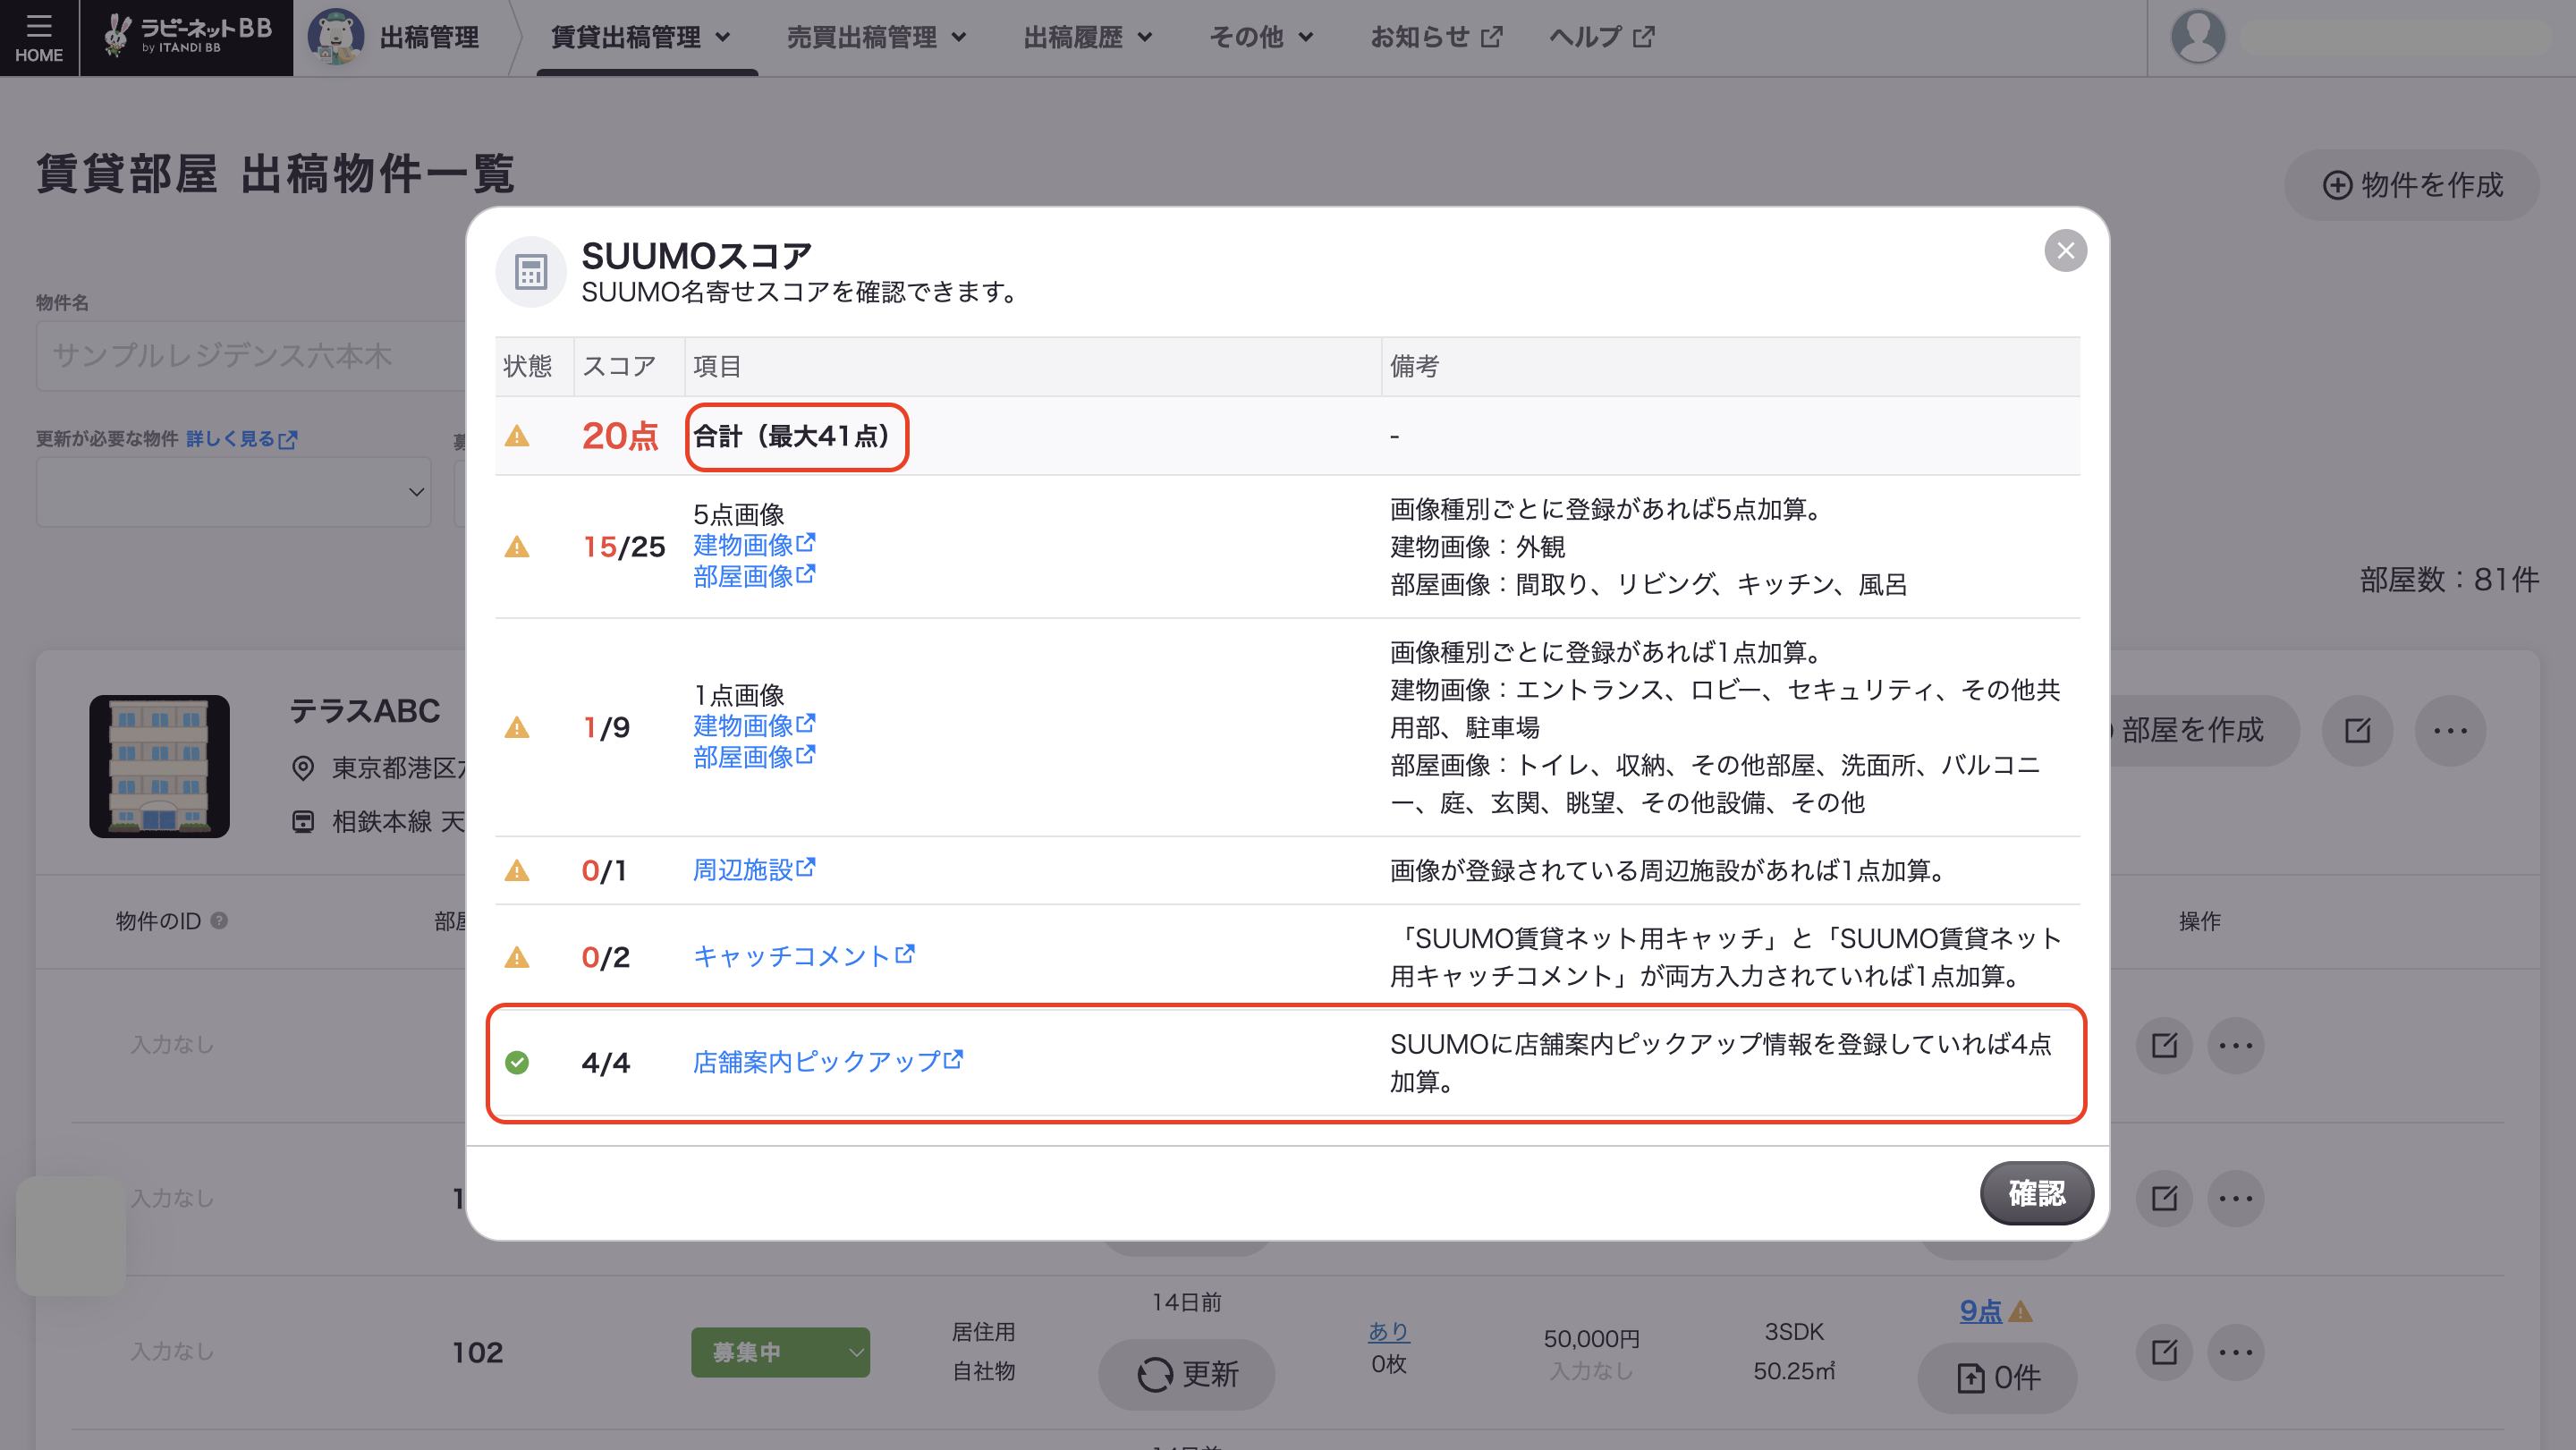Open the あり link in room 102 row
This screenshot has width=2576, height=1450.
(x=1388, y=1332)
